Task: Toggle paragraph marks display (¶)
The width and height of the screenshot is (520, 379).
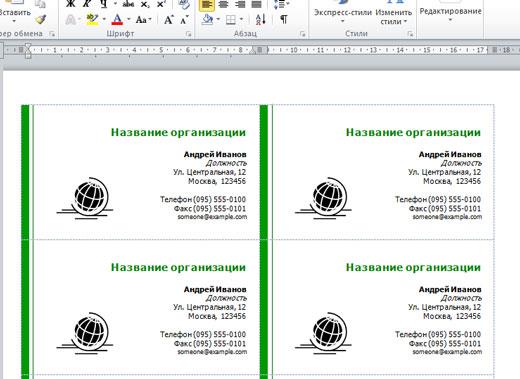Action: [x=284, y=19]
